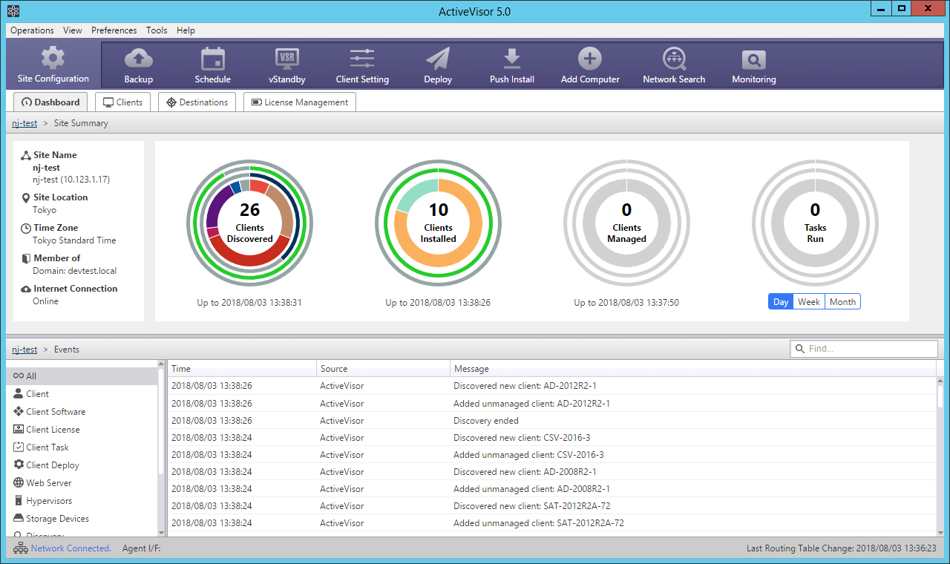Click nj-test link in Site Summary breadcrumb
This screenshot has height=564, width=950.
coord(24,123)
